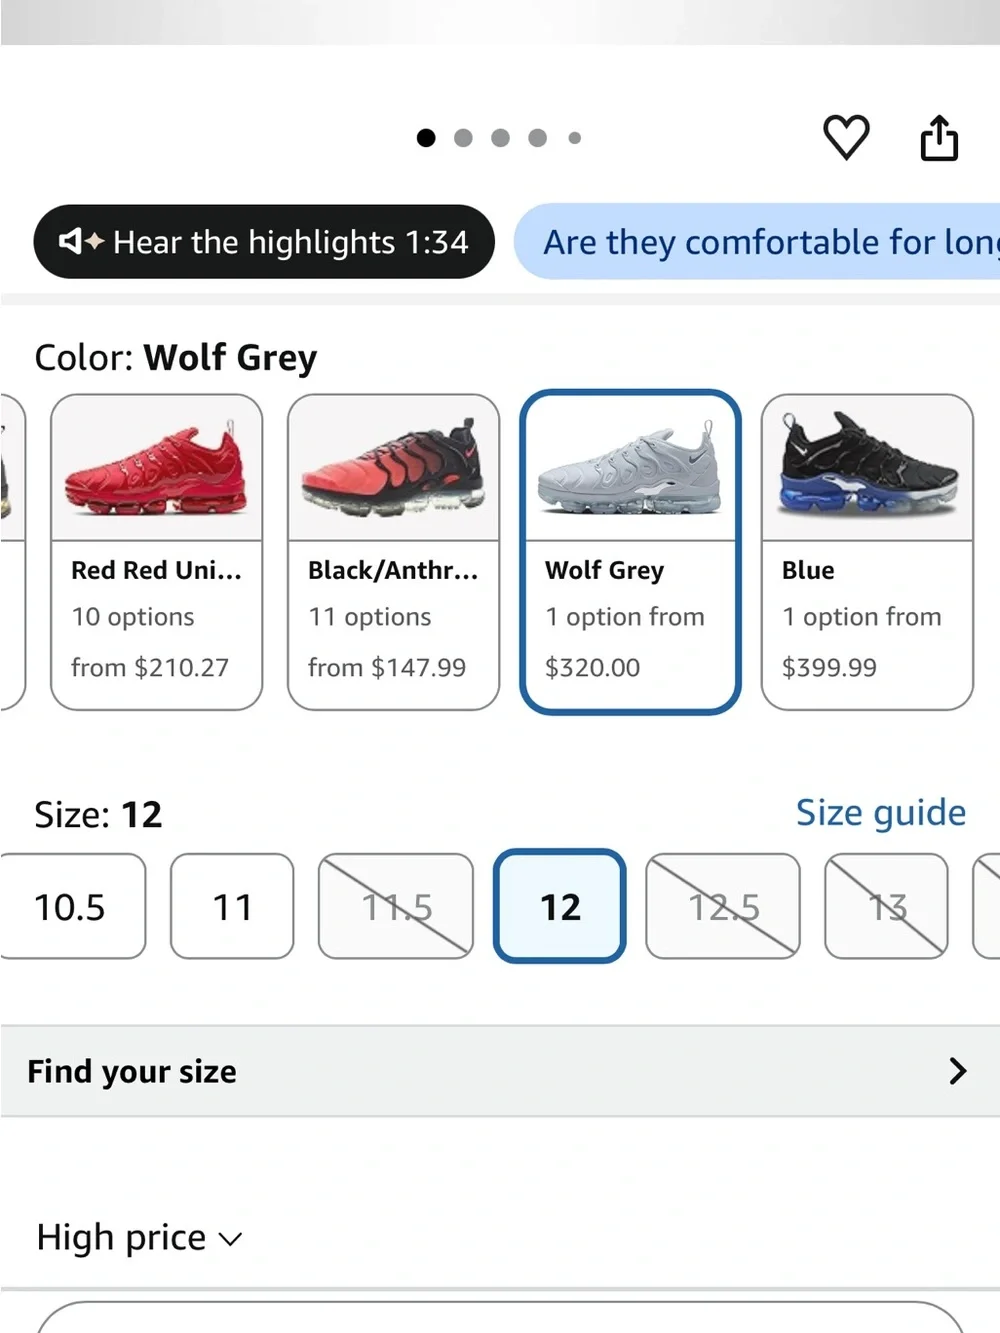Viewport: 1000px width, 1333px height.
Task: Click the 'Size: 12' heading
Action: click(98, 815)
